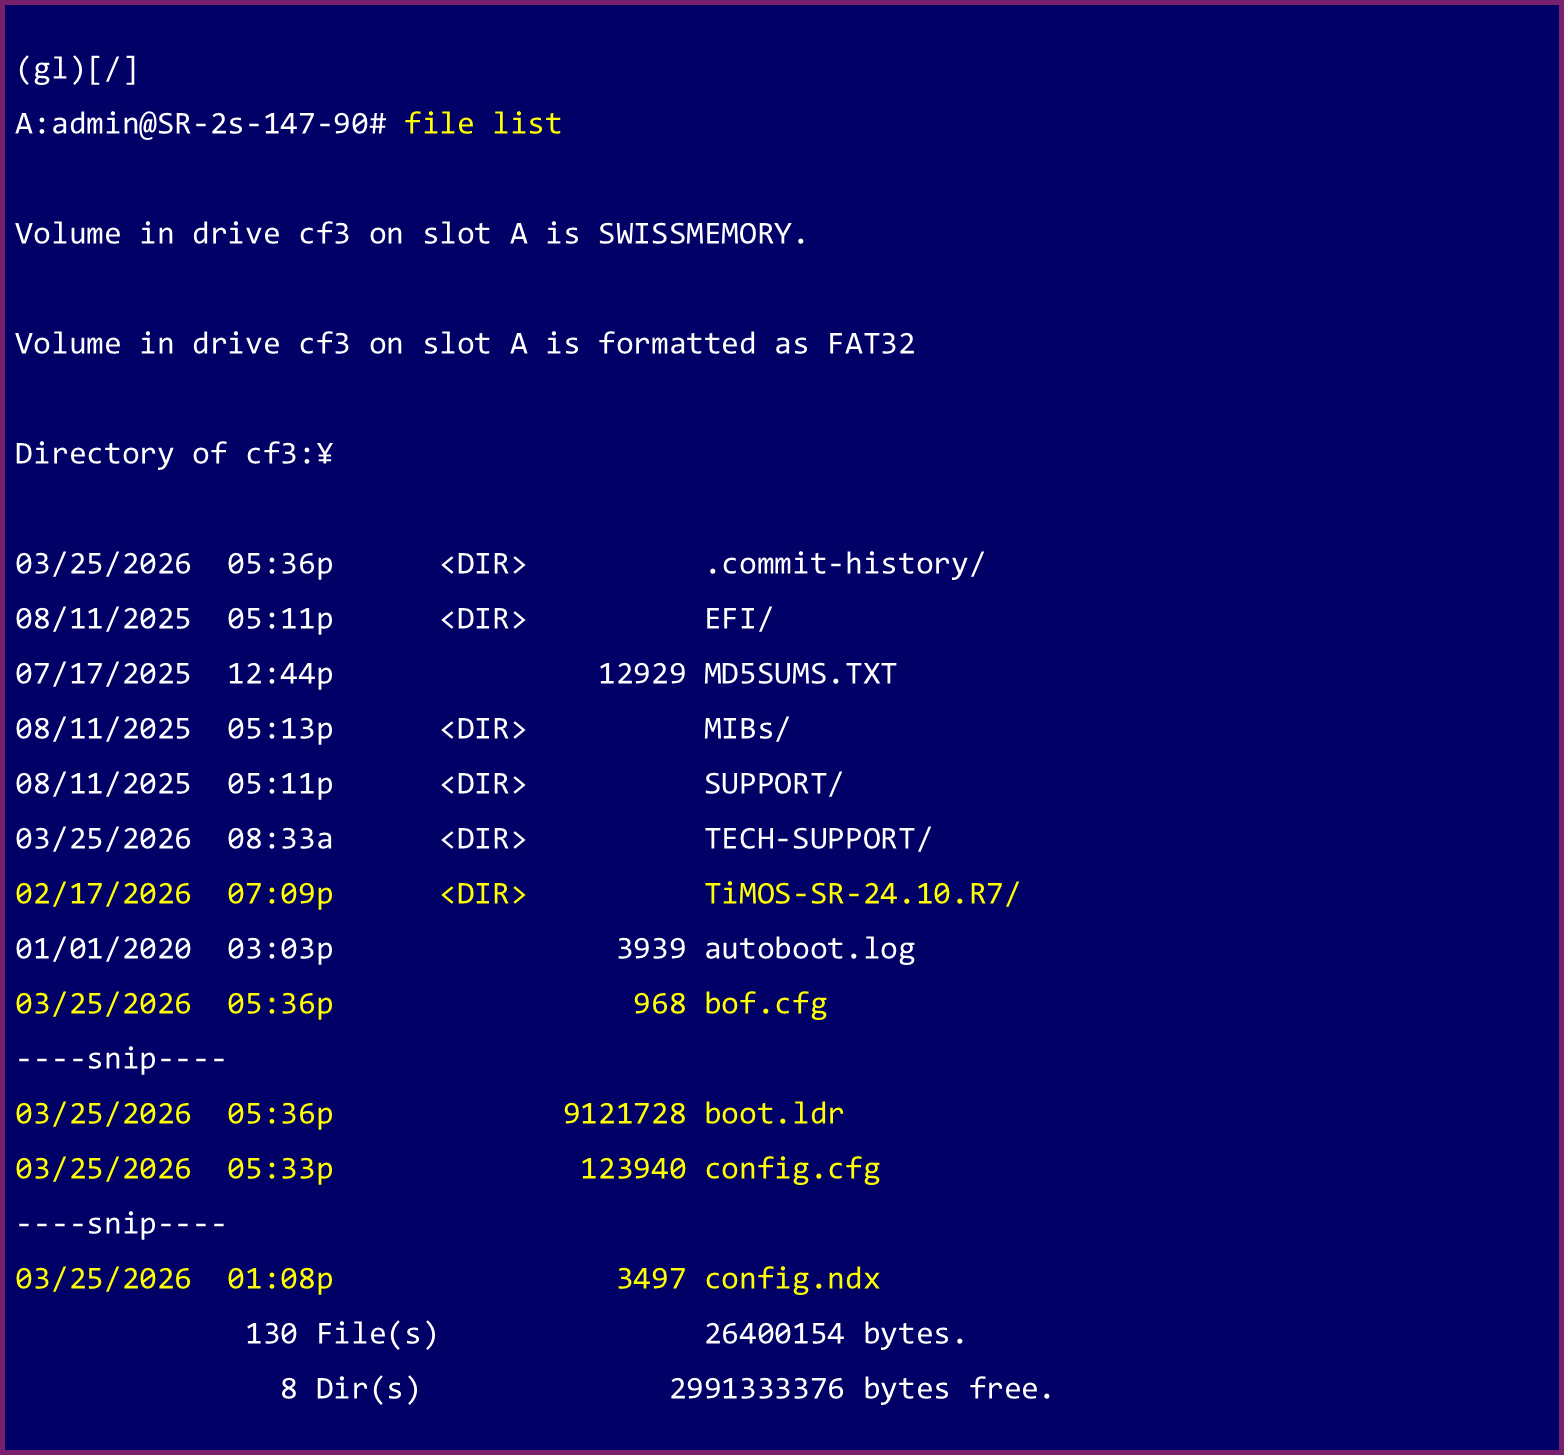Click the EFI/ directory name

738,619
